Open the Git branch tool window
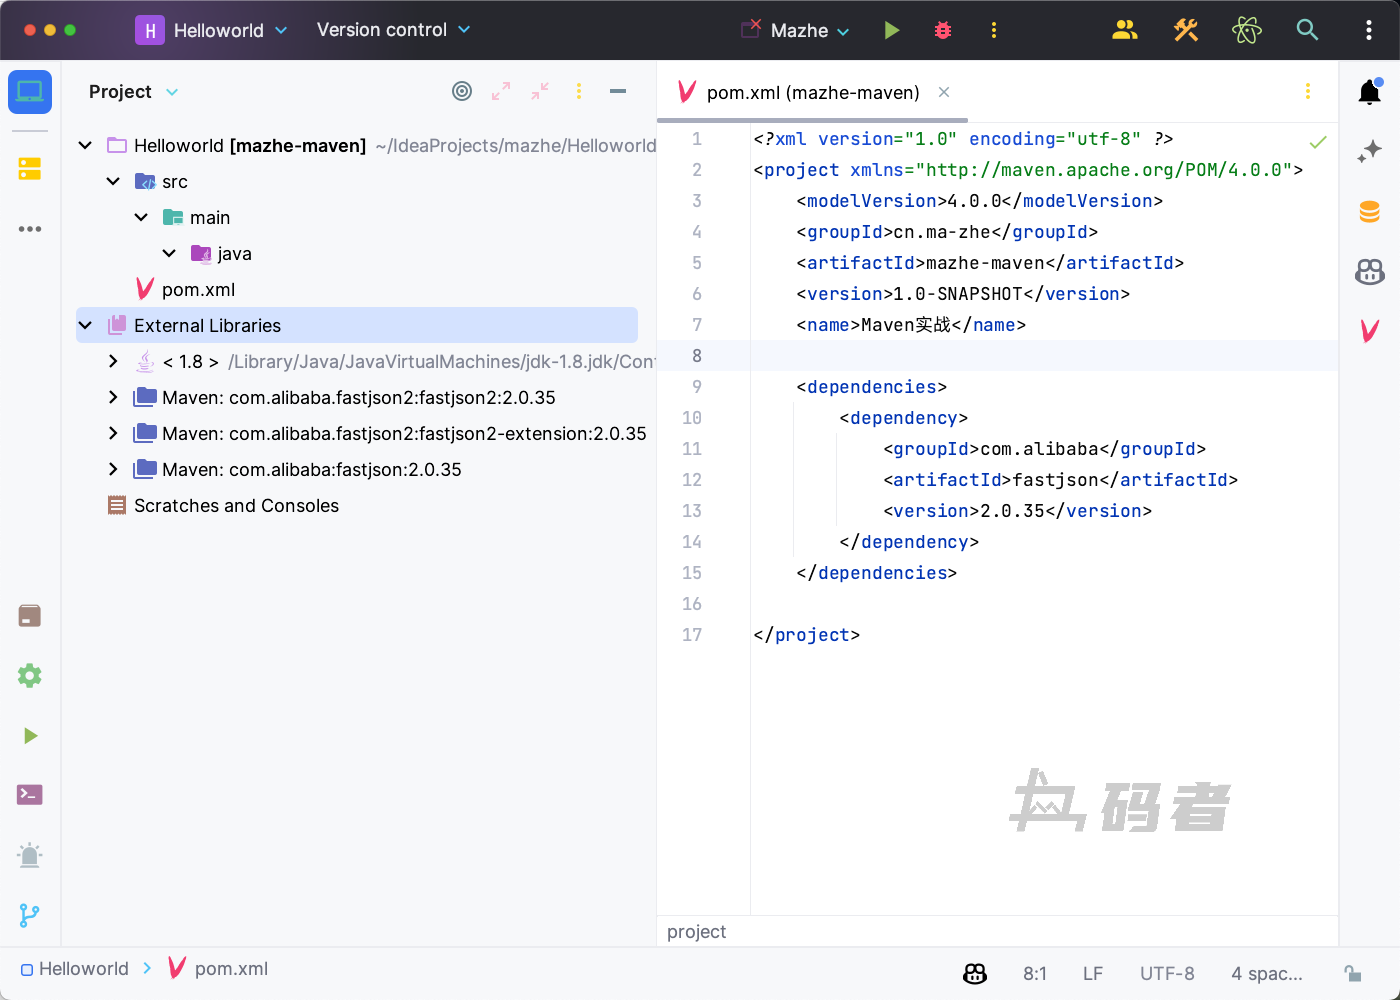The width and height of the screenshot is (1400, 1000). point(30,915)
